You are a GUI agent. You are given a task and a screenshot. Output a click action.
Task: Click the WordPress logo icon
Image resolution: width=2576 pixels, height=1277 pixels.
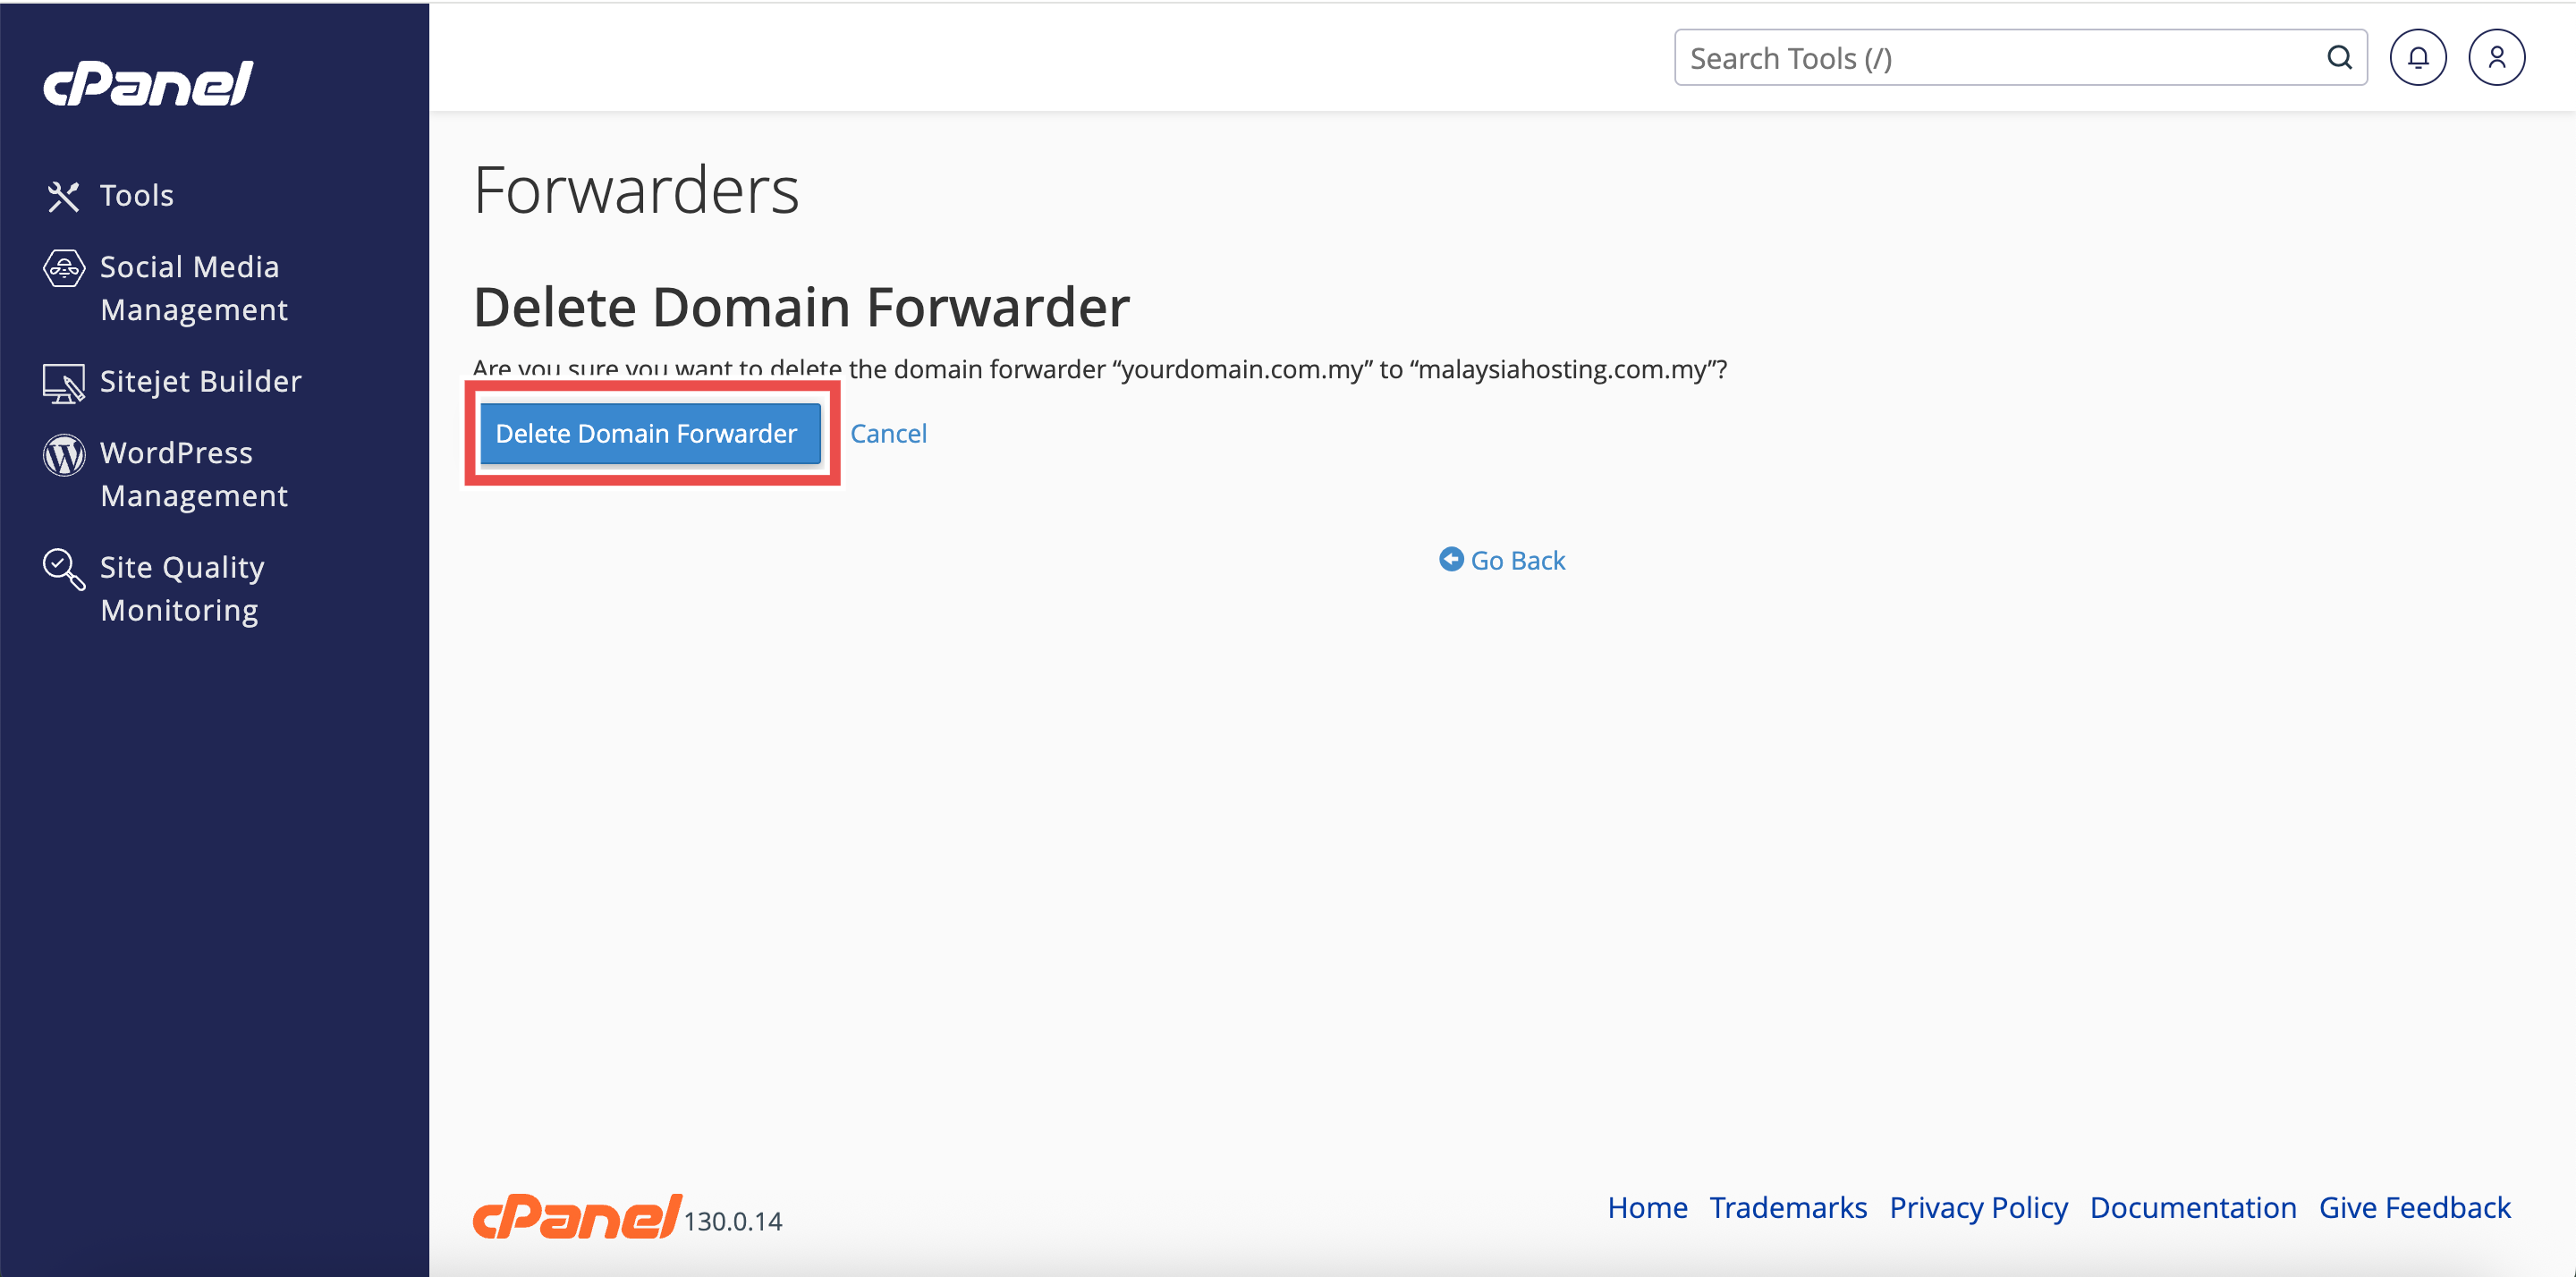click(x=64, y=455)
